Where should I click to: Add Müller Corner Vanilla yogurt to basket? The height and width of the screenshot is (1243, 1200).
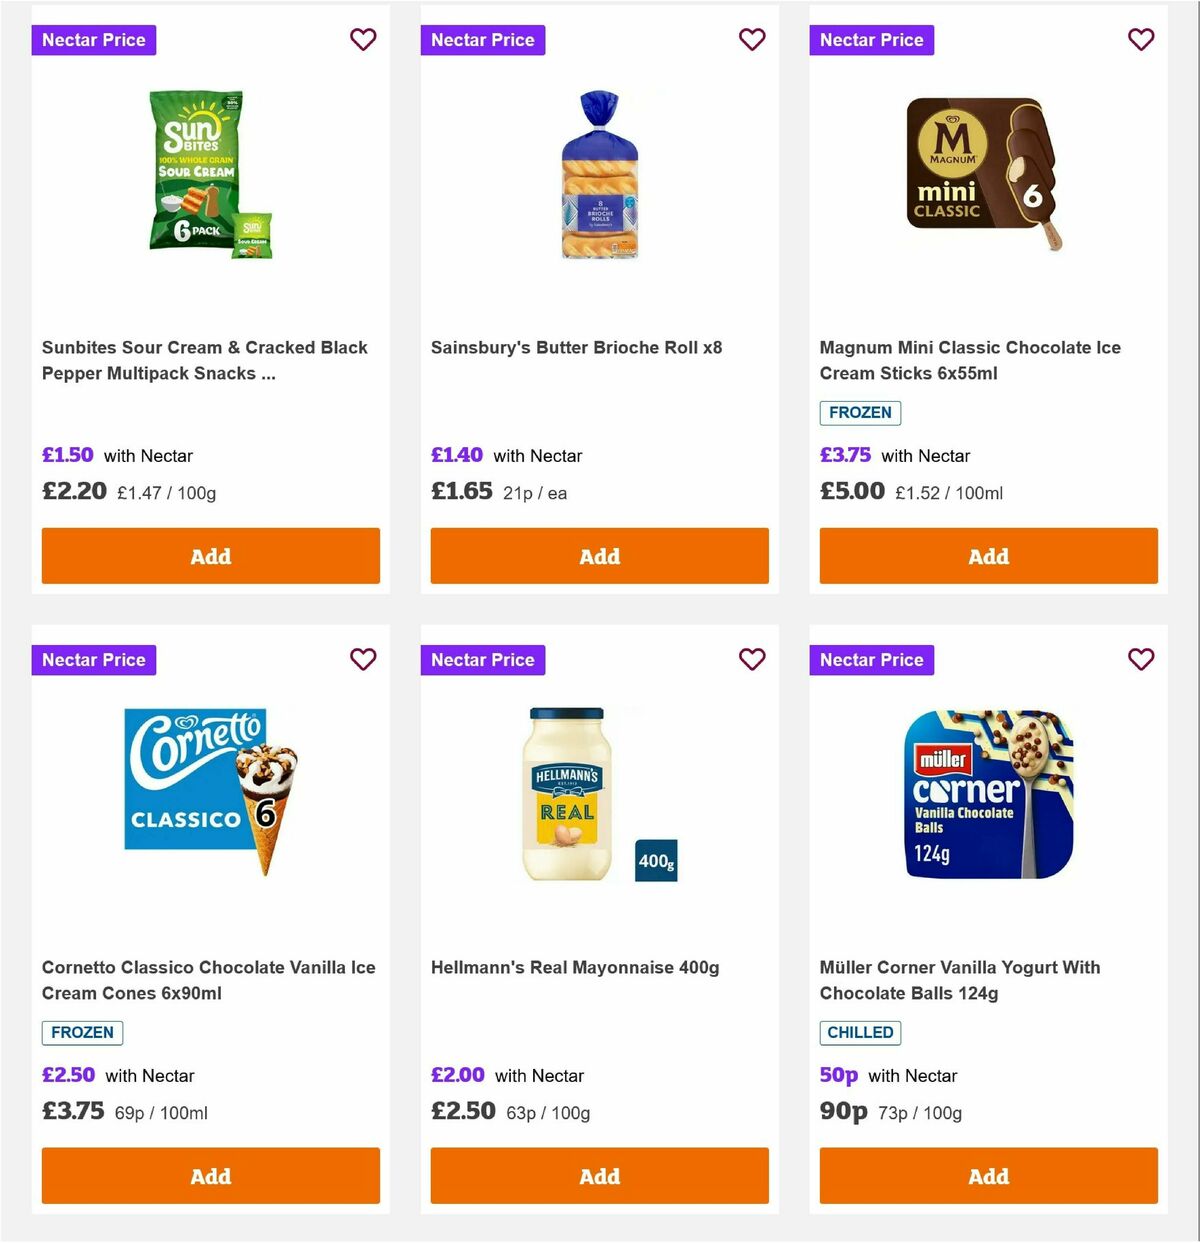point(988,1176)
